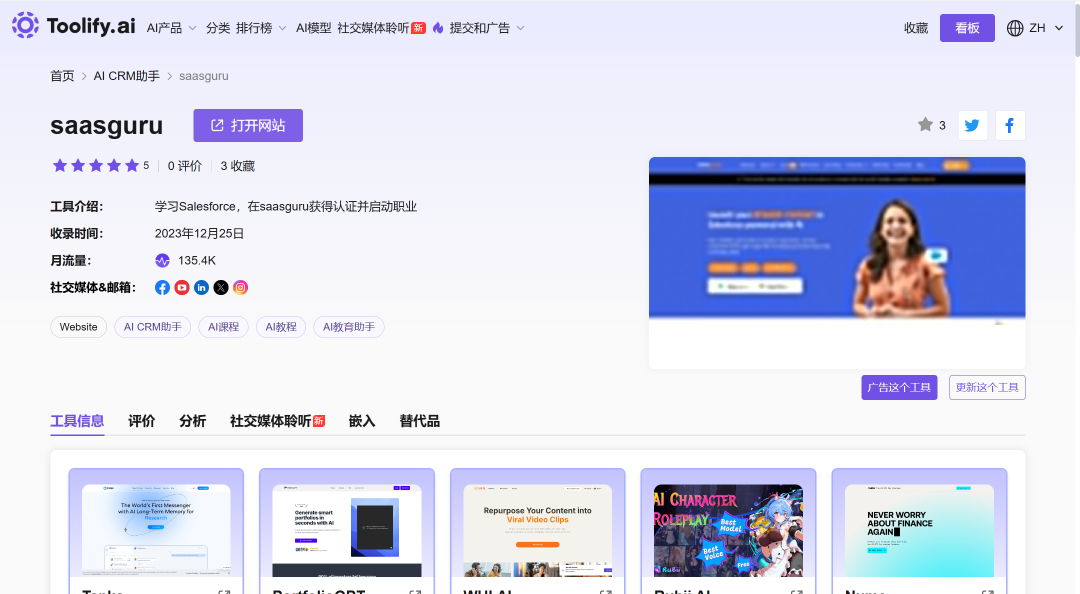
Task: Expand the 排行榜 dropdown menu
Action: [x=261, y=28]
